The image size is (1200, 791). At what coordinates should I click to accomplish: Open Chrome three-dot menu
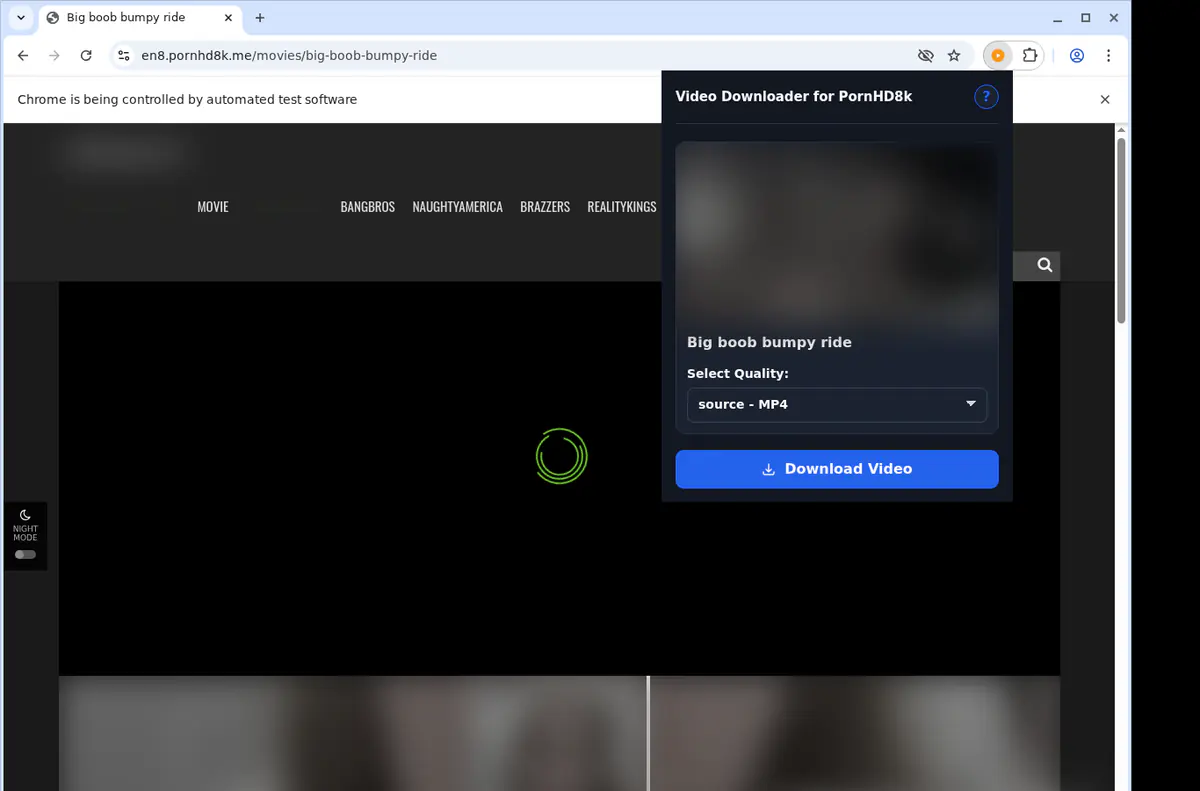point(1108,56)
